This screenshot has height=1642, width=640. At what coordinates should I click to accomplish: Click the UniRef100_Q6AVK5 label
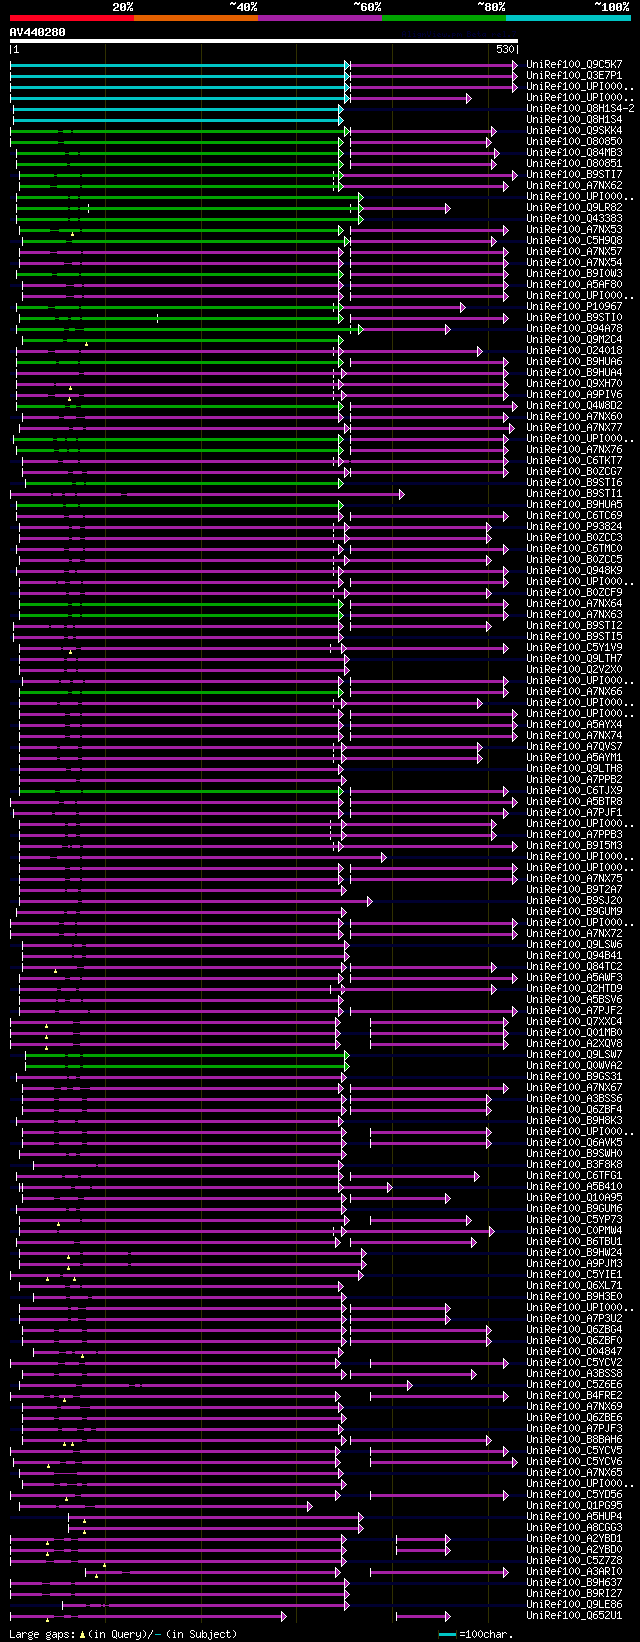(574, 1142)
